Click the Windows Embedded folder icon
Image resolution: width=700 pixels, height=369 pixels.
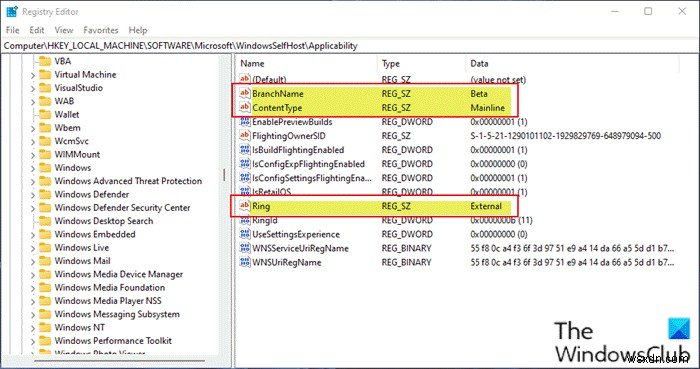tap(45, 234)
